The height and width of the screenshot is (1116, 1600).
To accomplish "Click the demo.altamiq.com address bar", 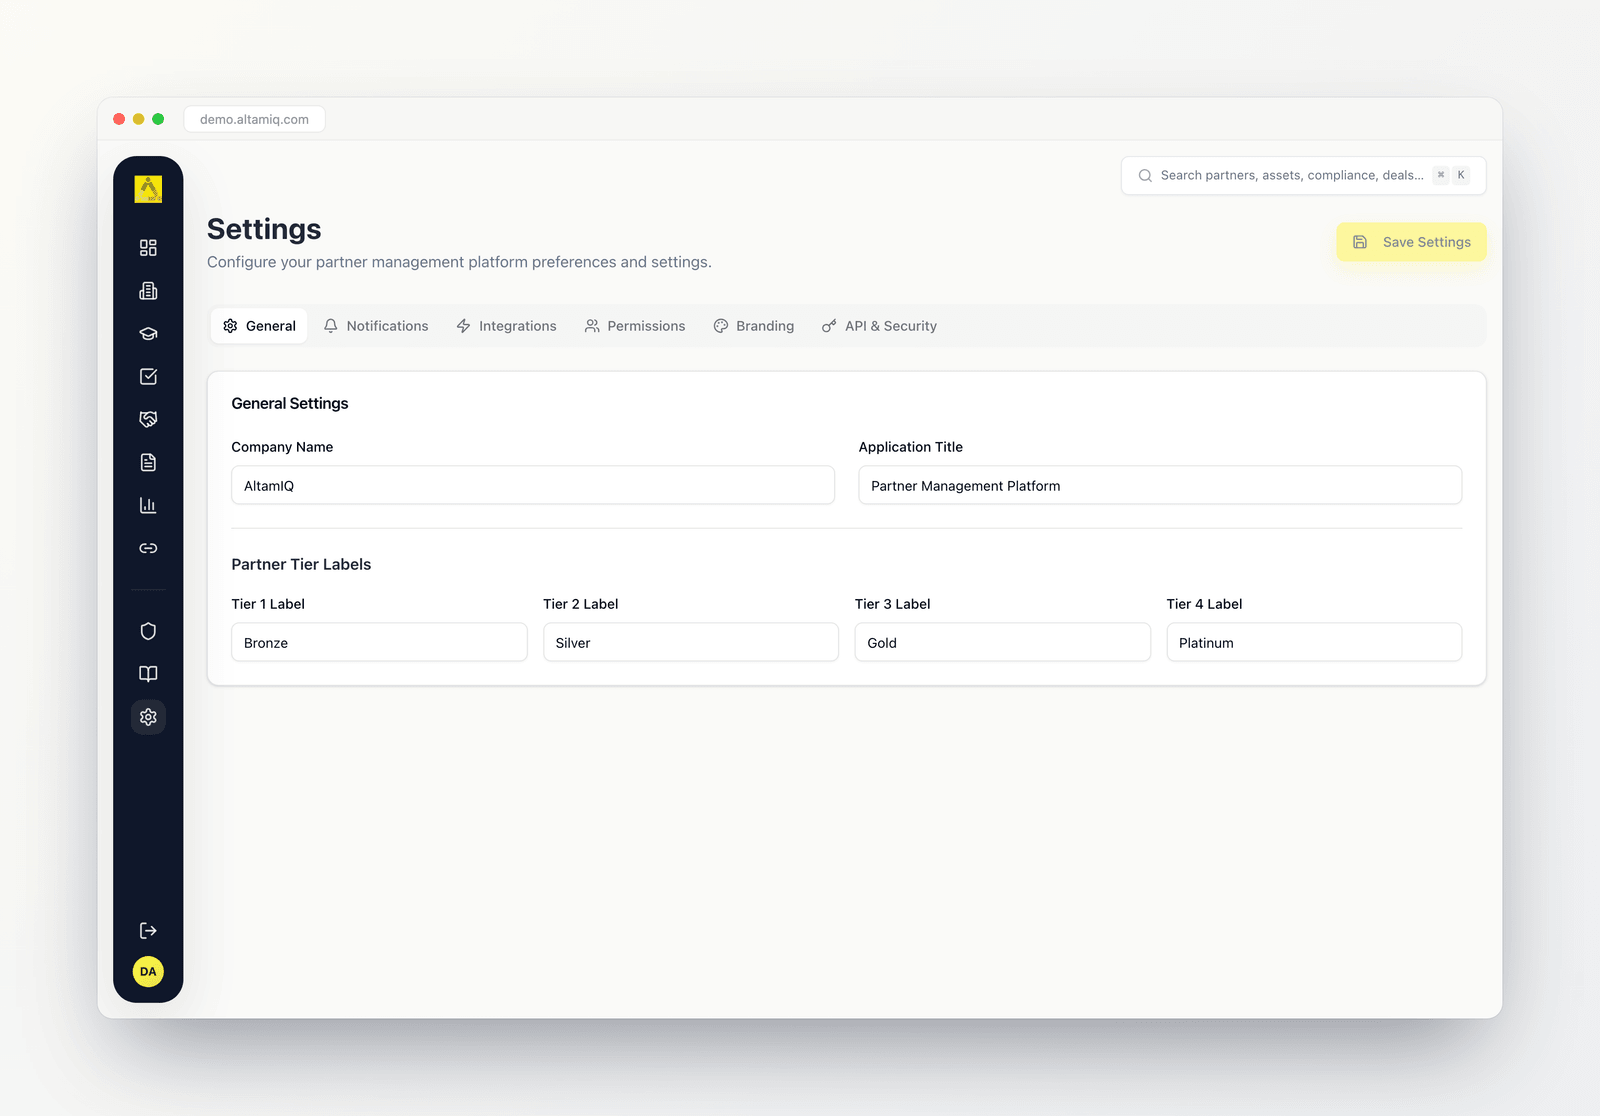I will (x=254, y=119).
